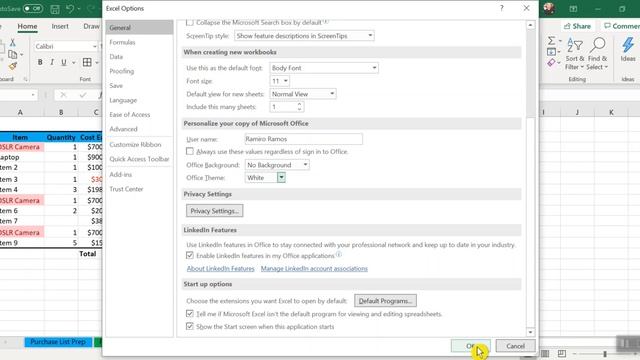Image resolution: width=640 pixels, height=360 pixels.
Task: Open the Find & Select tool
Action: 598,53
